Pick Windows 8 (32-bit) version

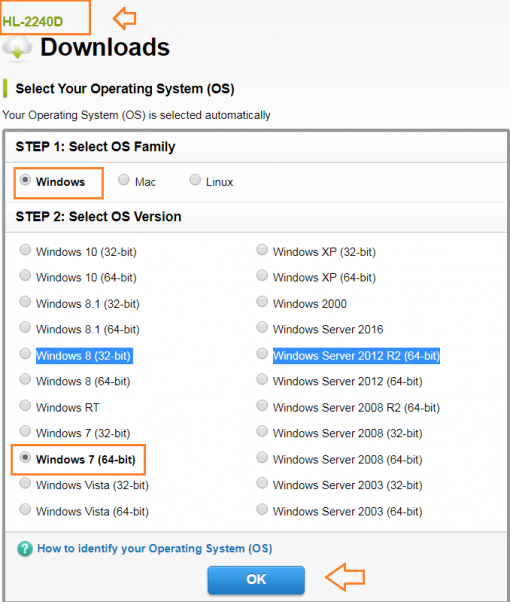coord(25,354)
